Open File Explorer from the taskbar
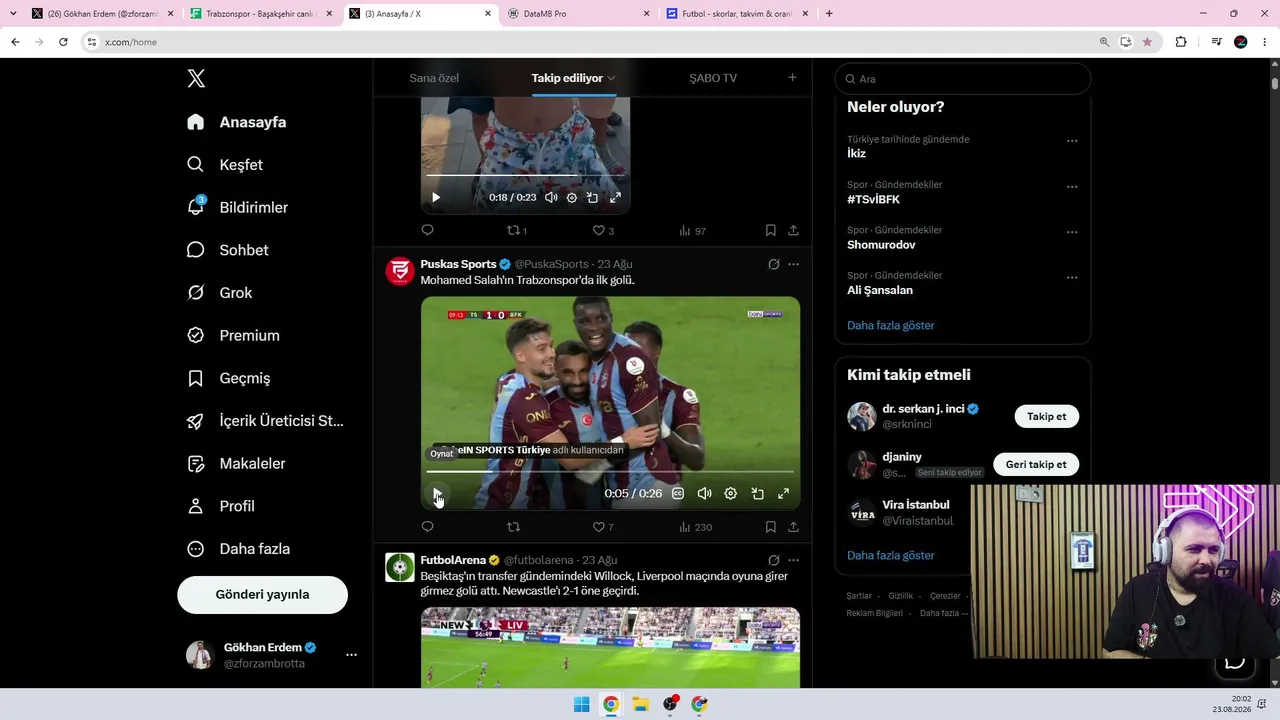 click(640, 704)
